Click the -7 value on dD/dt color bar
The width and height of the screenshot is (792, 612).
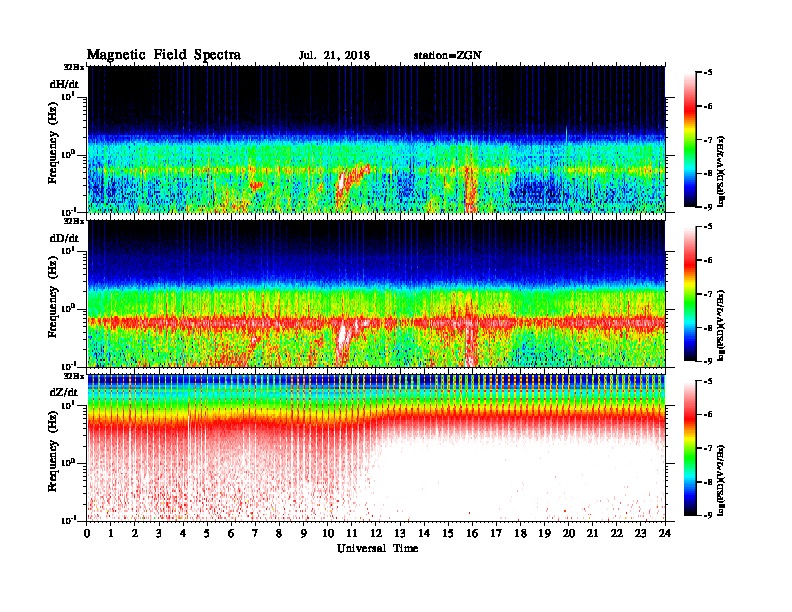(x=709, y=293)
